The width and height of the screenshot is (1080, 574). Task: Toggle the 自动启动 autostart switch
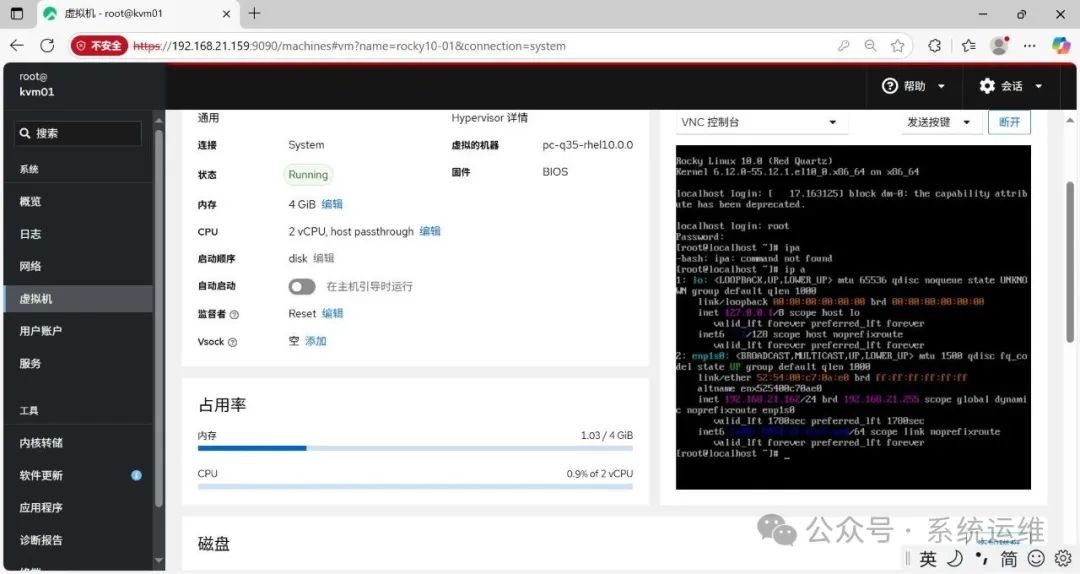tap(302, 287)
